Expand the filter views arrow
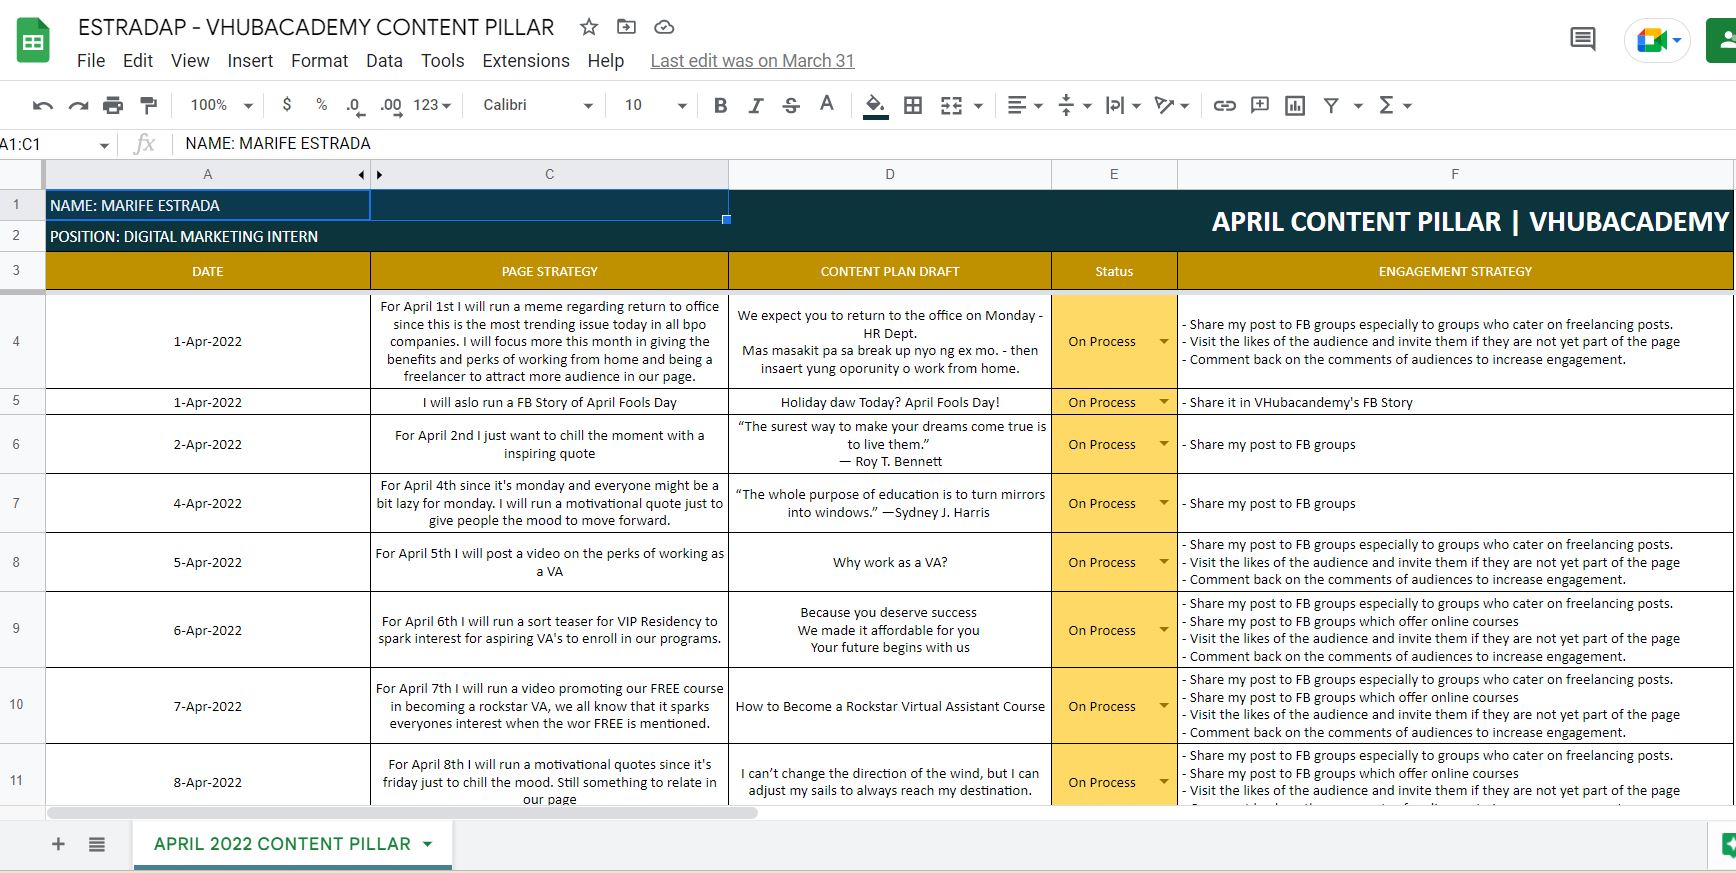 1358,106
